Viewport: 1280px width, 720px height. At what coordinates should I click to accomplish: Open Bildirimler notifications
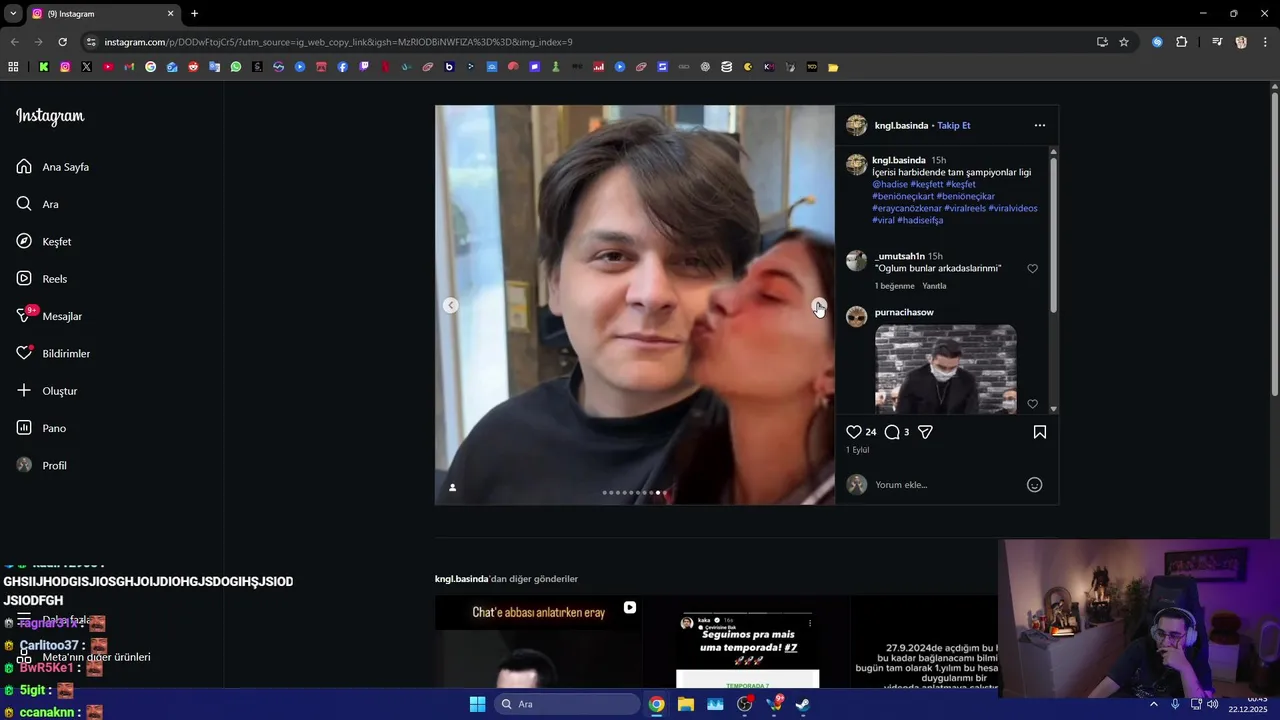(53, 353)
